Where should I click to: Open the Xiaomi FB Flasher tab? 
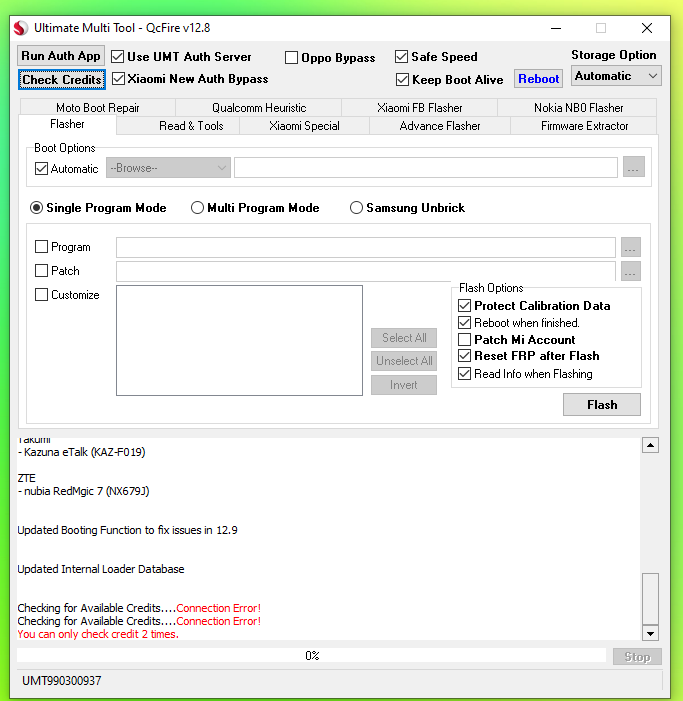[x=419, y=108]
